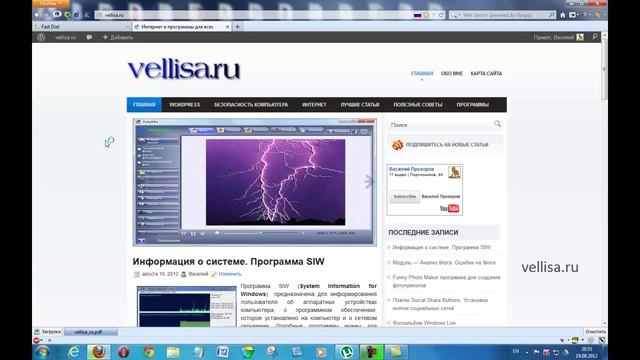Image resolution: width=640 pixels, height=360 pixels.
Task: Click the site Поиск search field
Action: [441, 124]
